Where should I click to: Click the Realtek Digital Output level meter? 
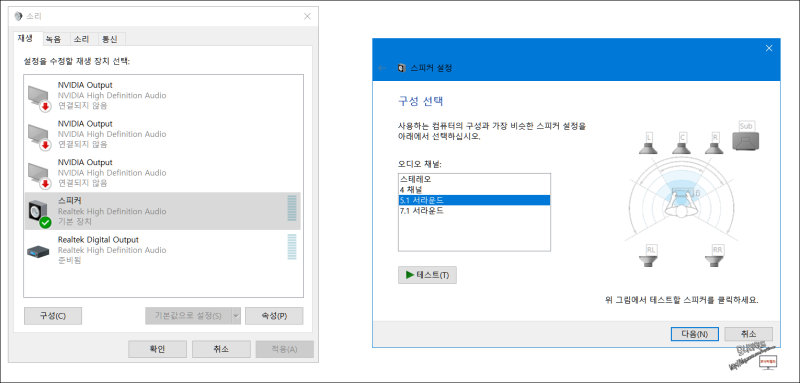click(x=292, y=247)
